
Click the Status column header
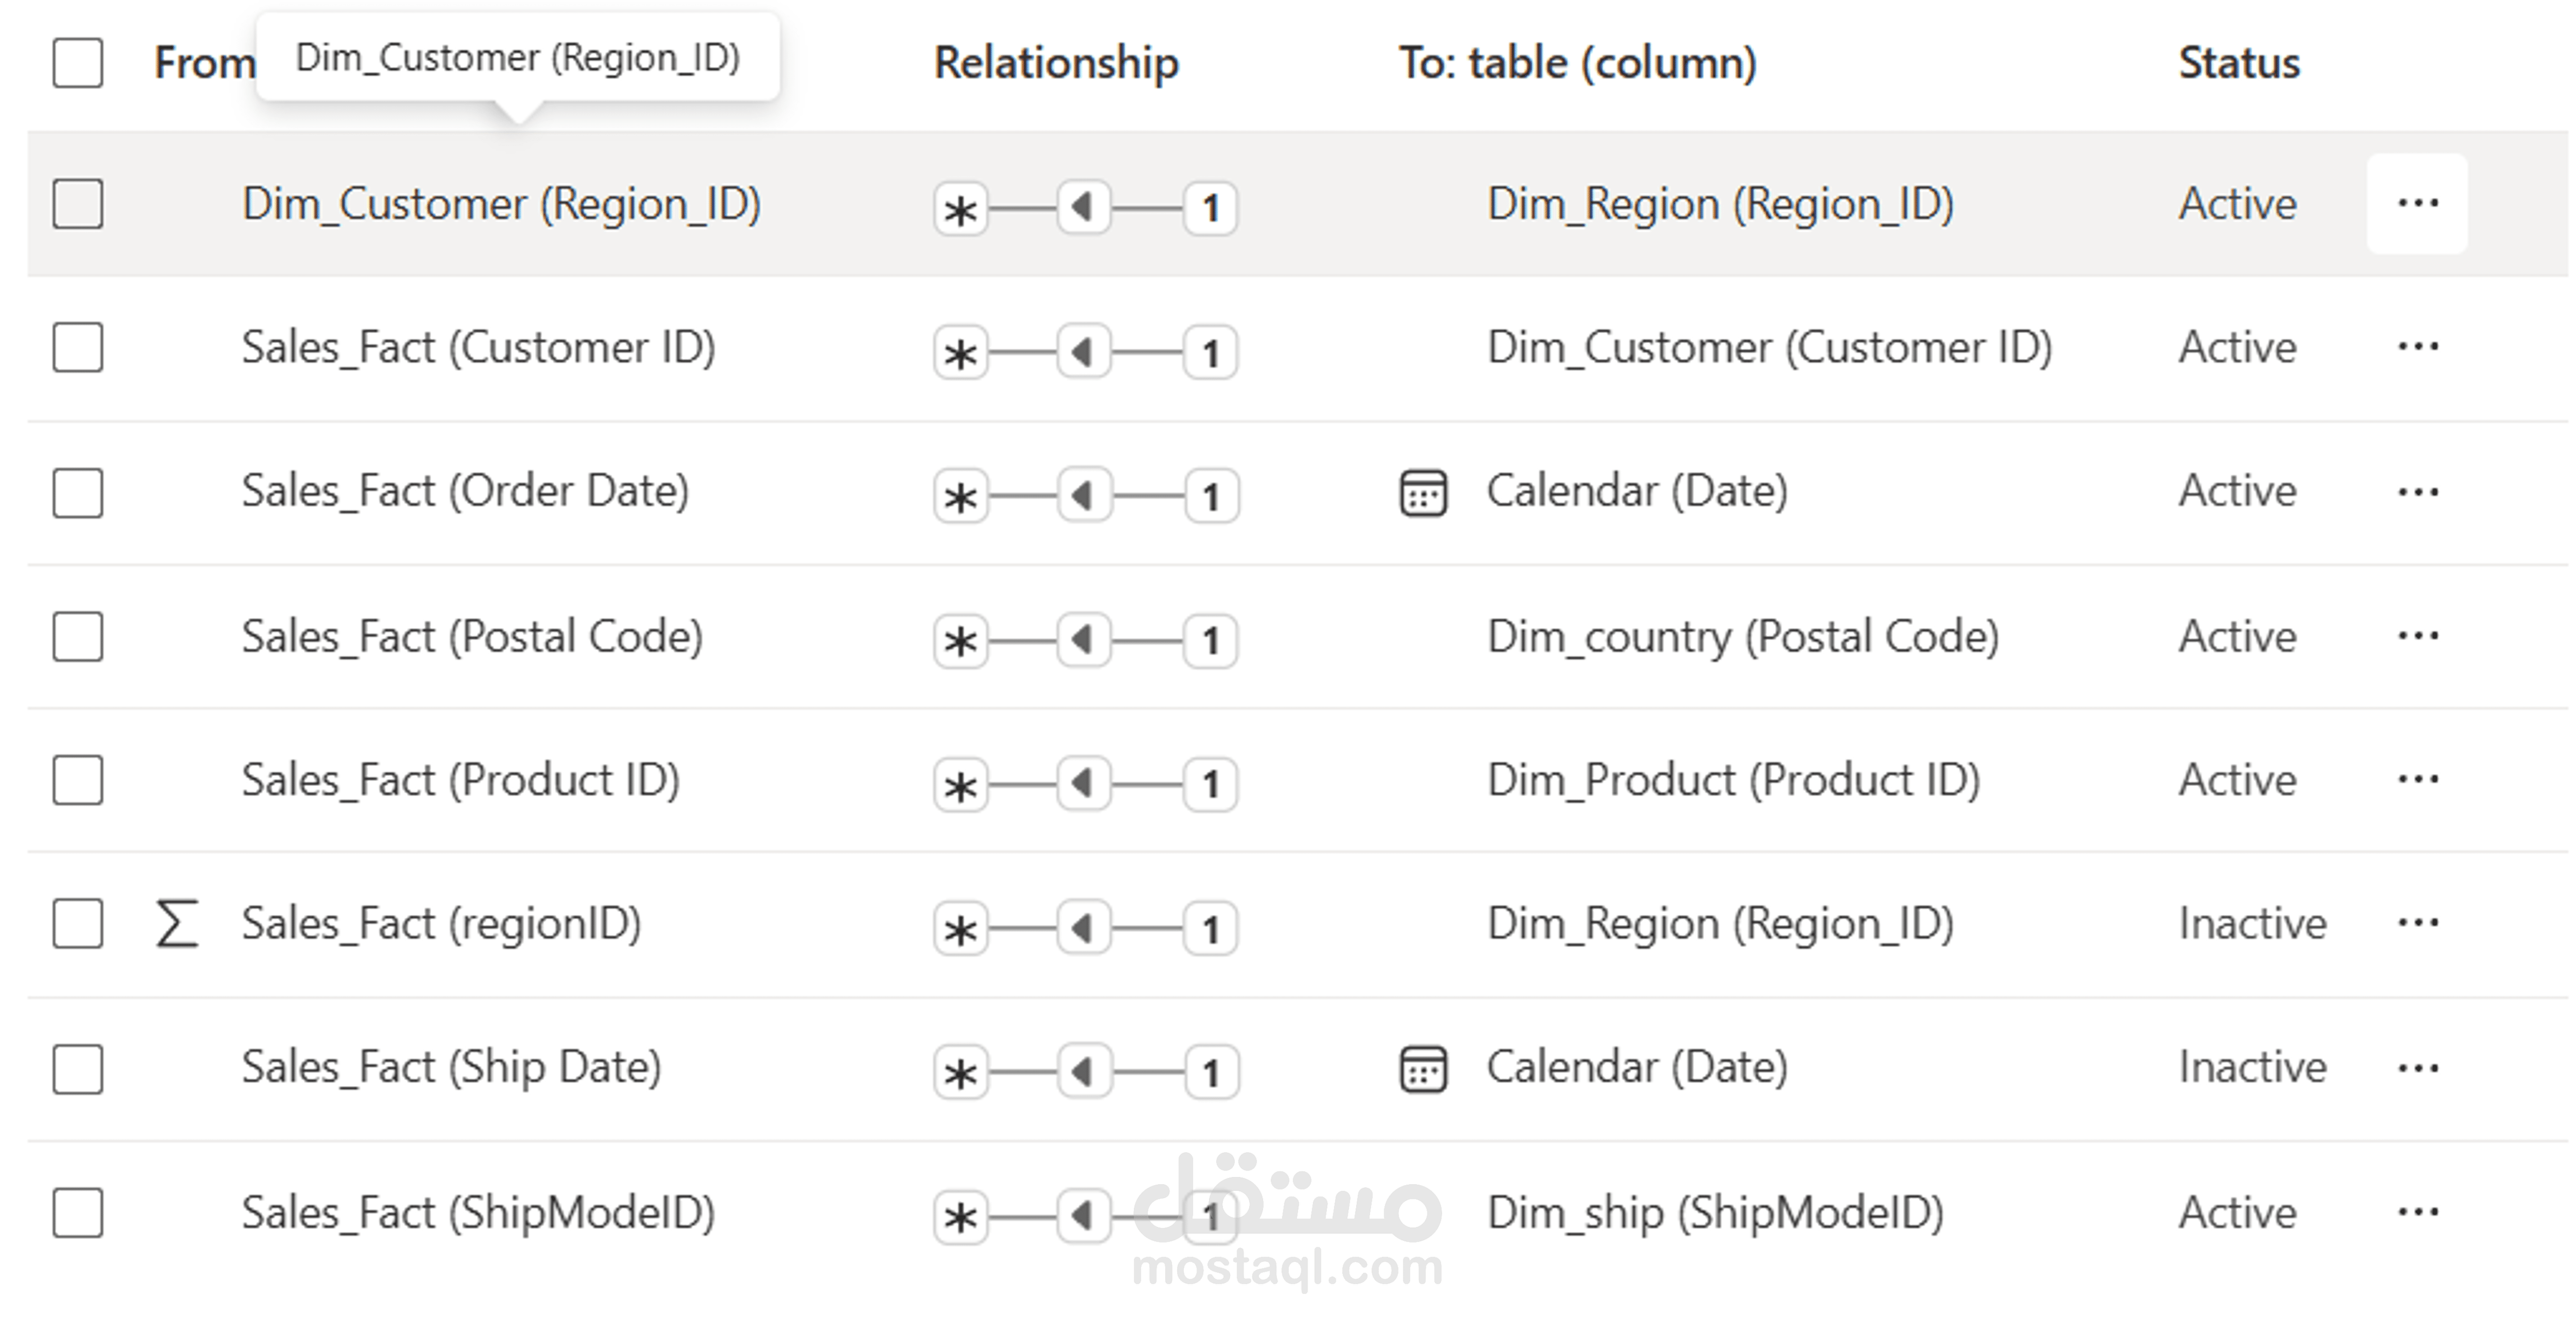(x=2239, y=63)
